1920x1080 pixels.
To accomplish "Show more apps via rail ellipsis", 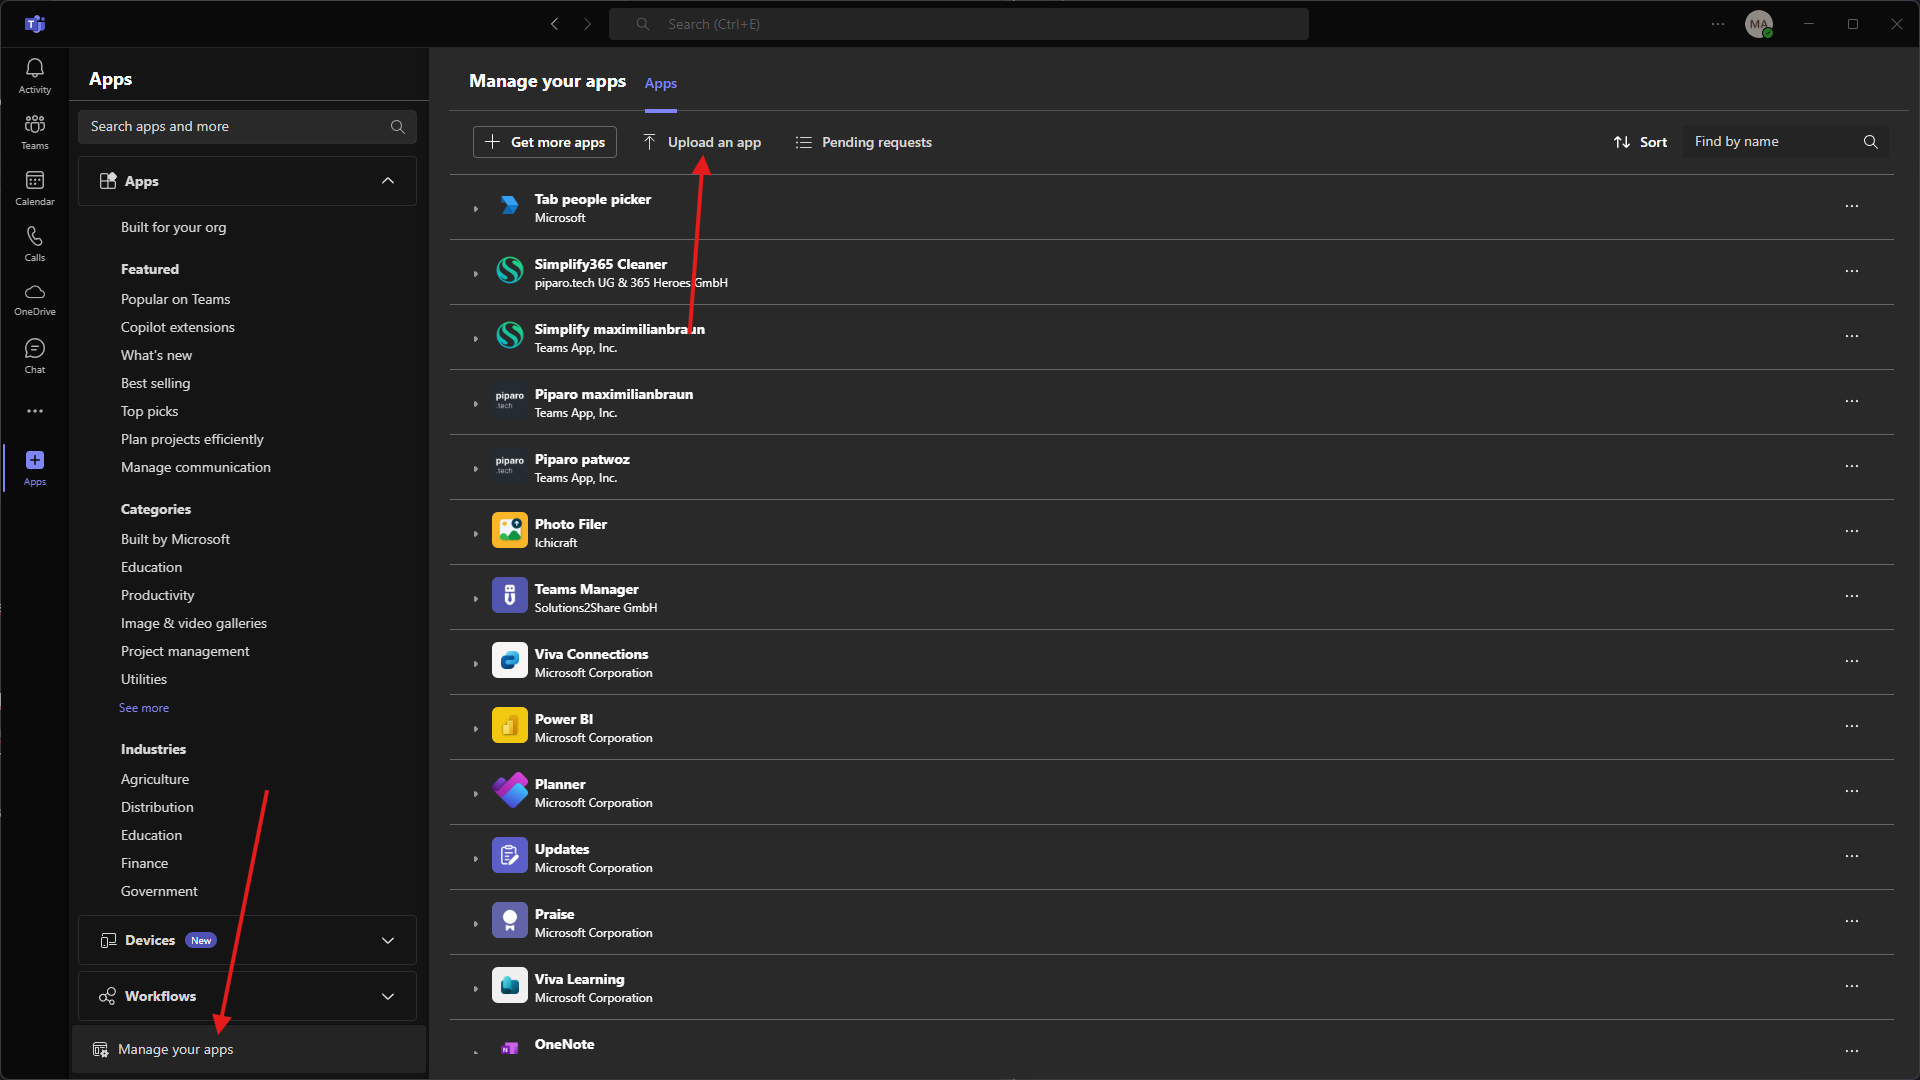I will pos(35,411).
